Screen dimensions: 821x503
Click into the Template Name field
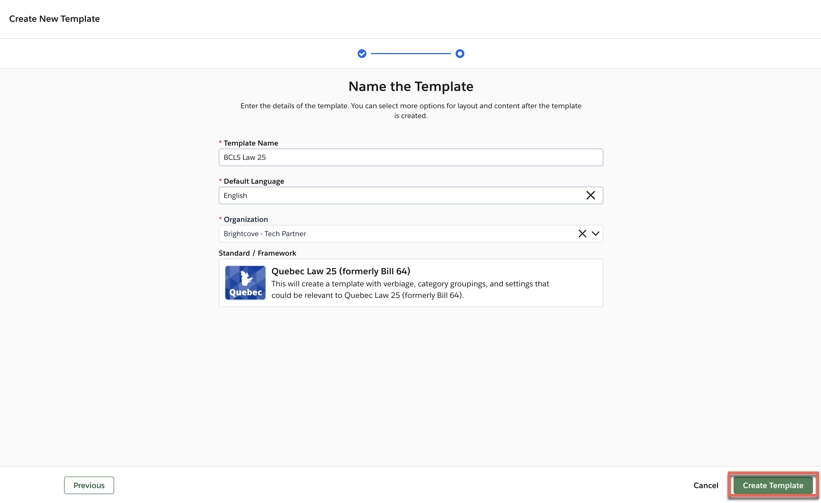[410, 158]
